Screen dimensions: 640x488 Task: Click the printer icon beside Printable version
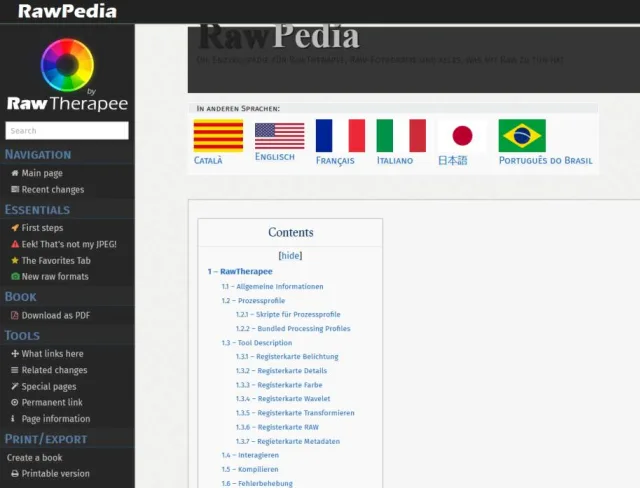coord(15,474)
